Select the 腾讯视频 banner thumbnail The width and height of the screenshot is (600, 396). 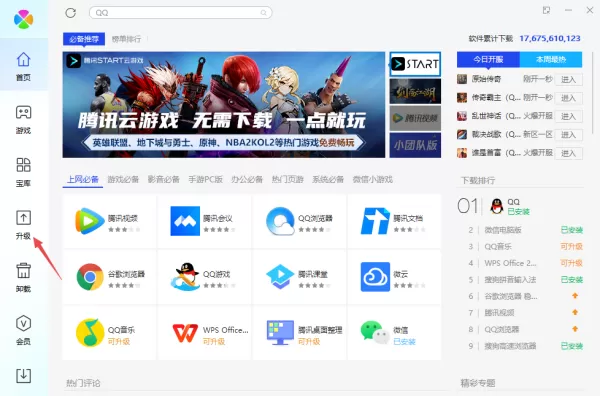coord(415,118)
